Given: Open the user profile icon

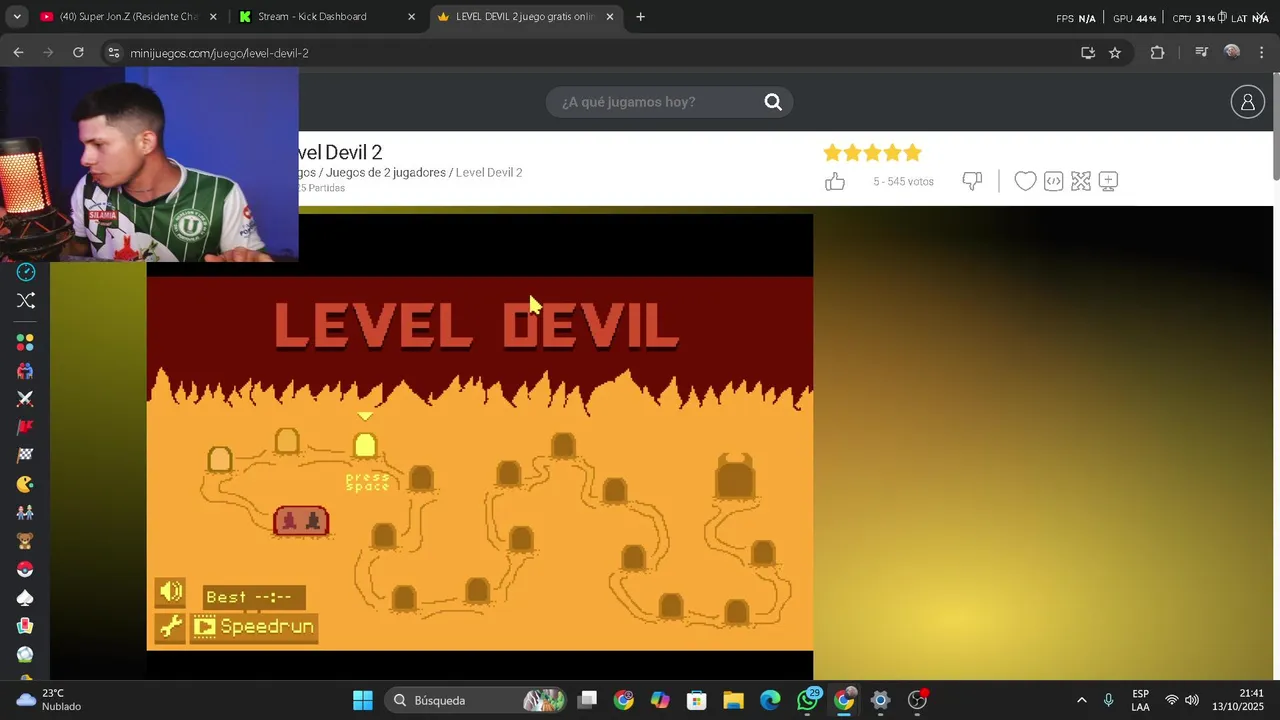Looking at the screenshot, I should pos(1247,102).
